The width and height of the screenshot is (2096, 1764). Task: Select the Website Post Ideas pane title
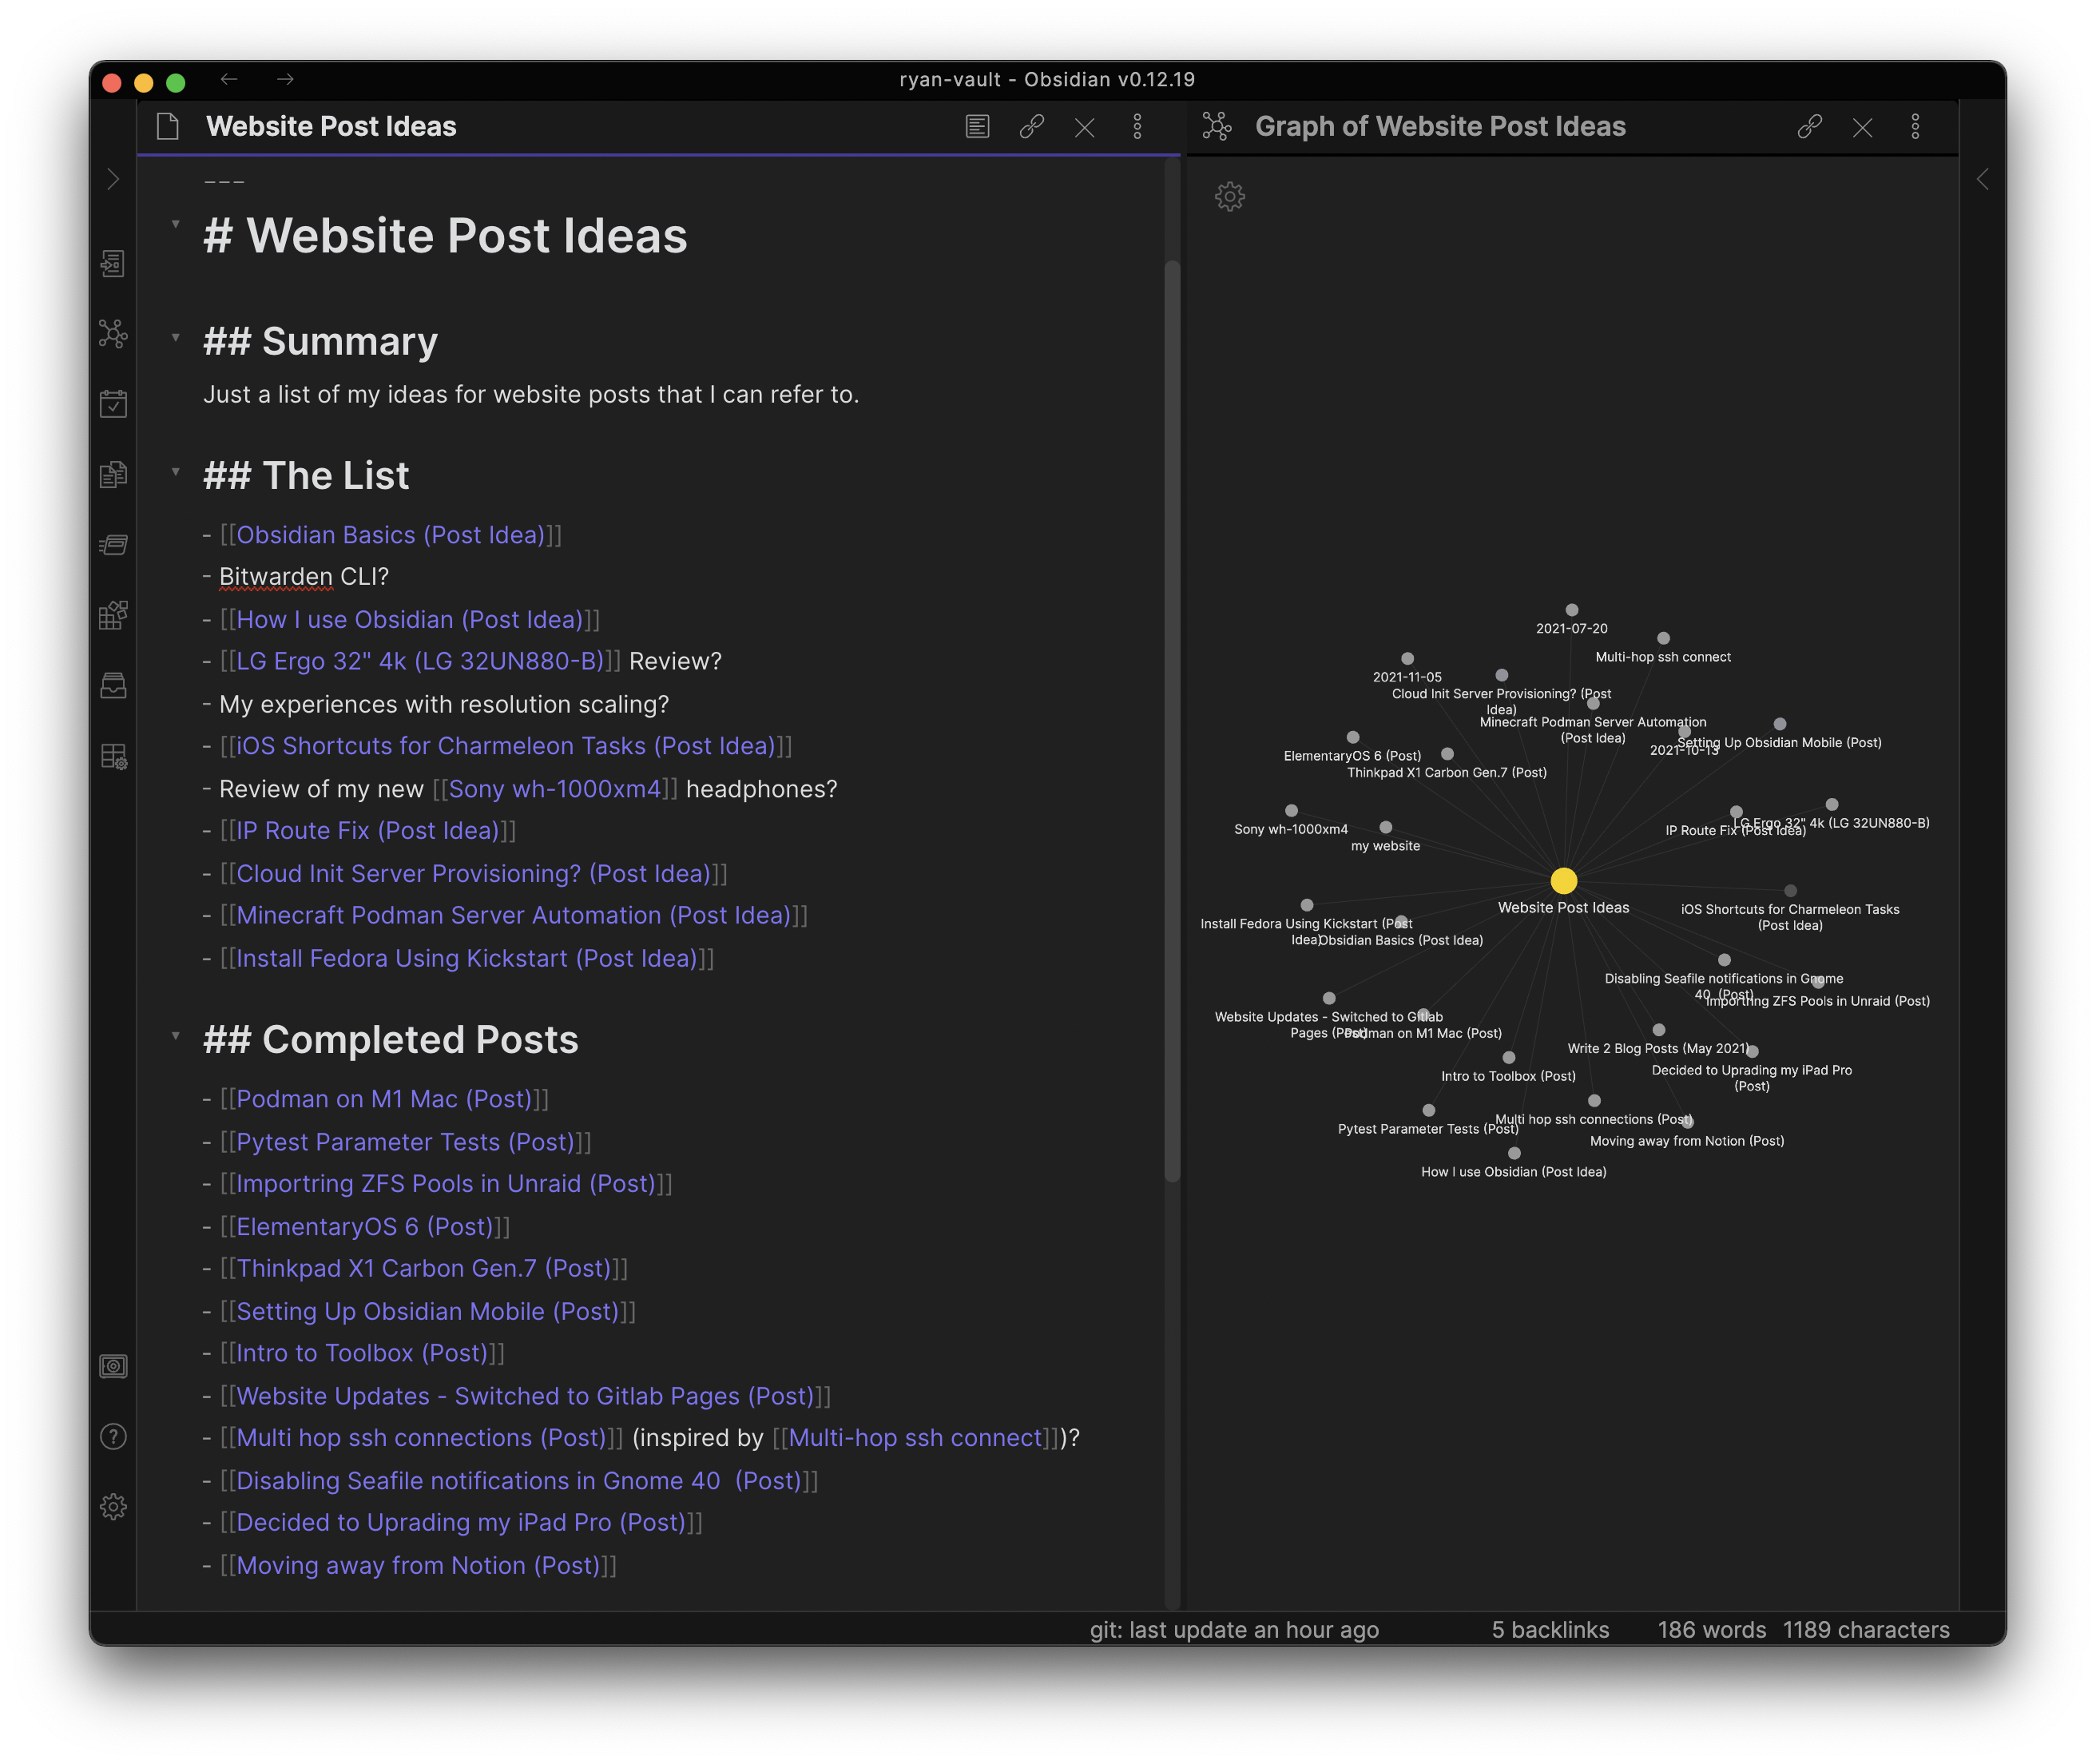point(331,127)
